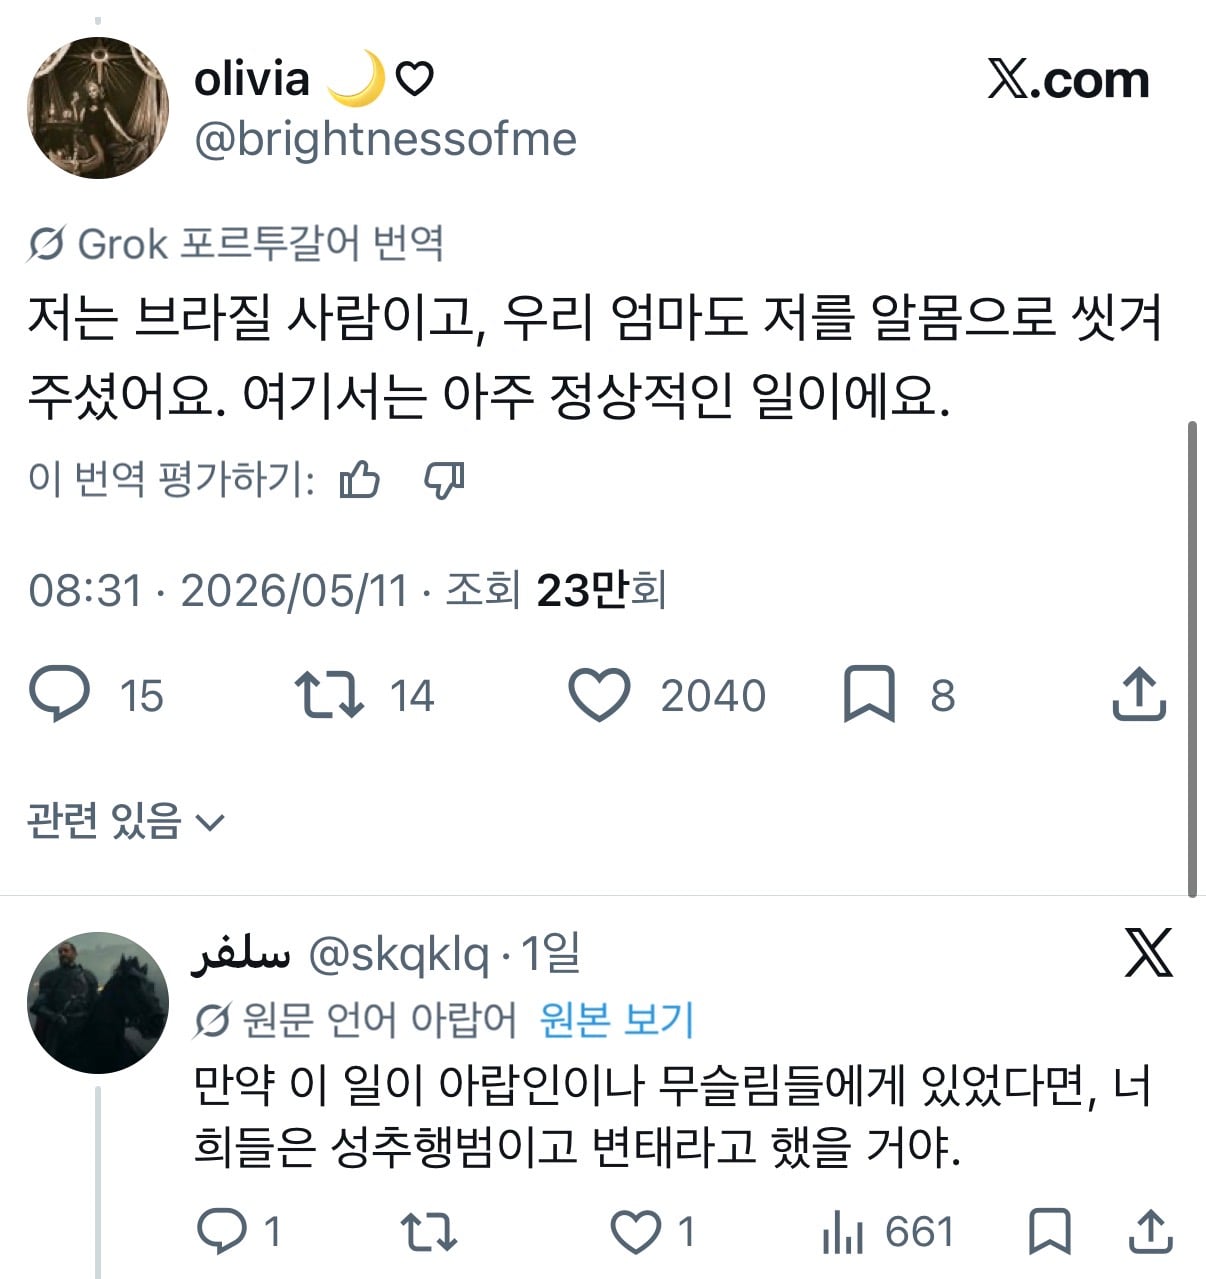Screen dimensions: 1206x1279
Task: Open the reply author's avatar picture
Action: point(98,1003)
